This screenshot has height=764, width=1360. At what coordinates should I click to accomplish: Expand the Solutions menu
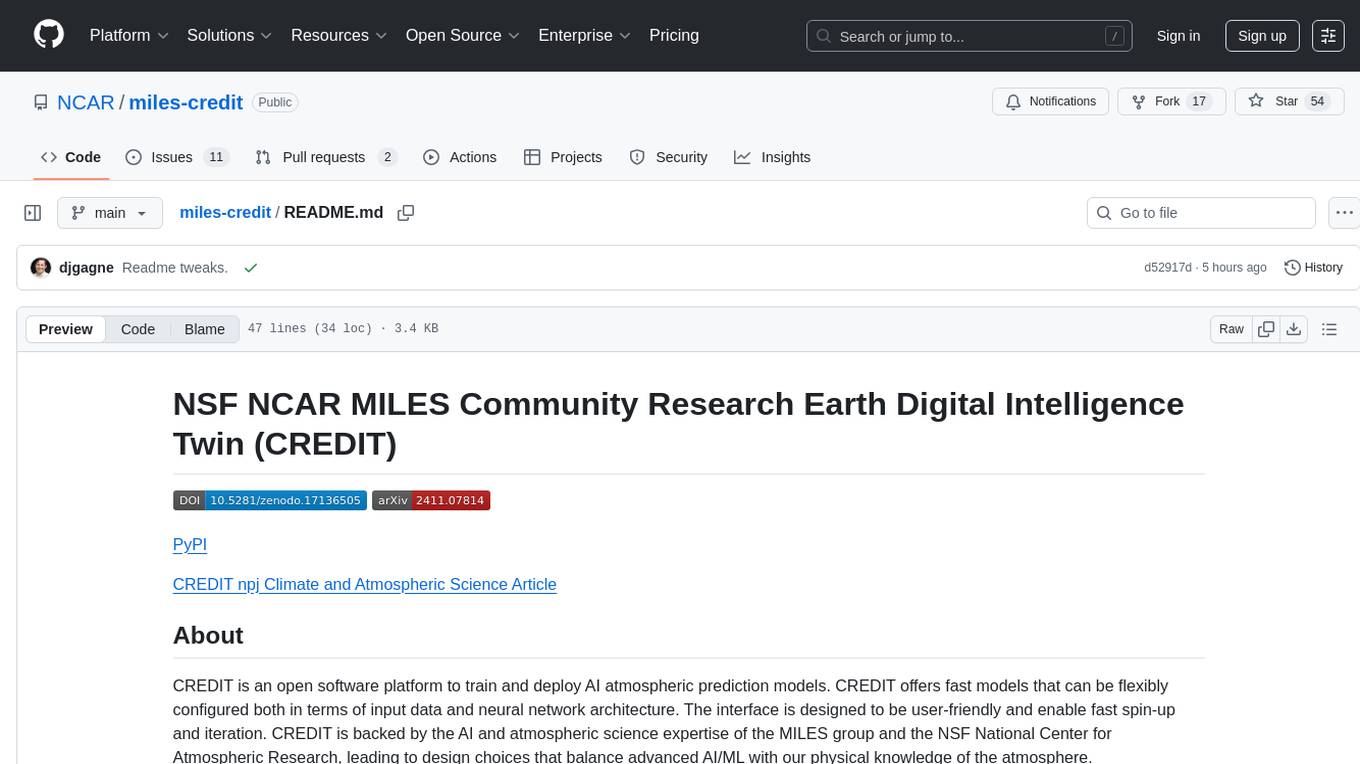(x=230, y=35)
